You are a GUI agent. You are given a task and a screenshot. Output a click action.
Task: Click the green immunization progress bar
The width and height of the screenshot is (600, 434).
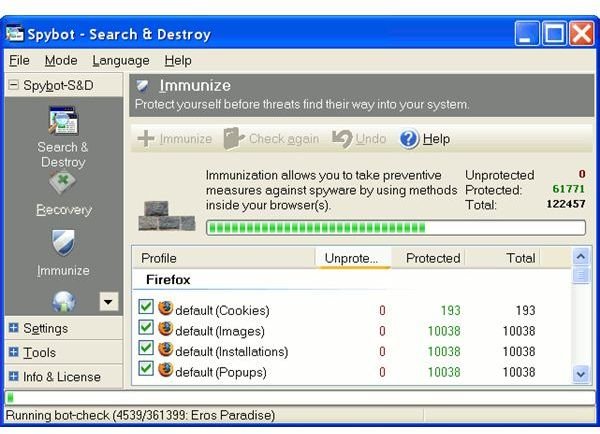tap(396, 228)
